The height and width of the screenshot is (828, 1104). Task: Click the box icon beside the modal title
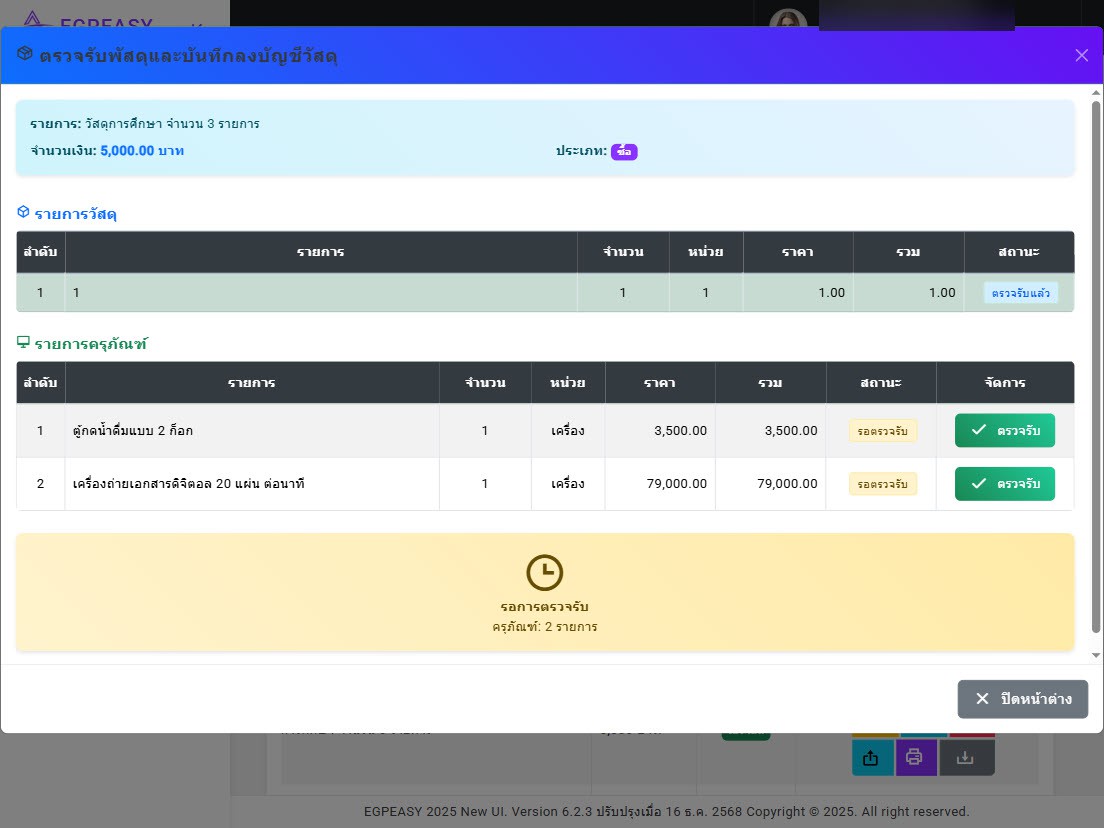[x=25, y=54]
